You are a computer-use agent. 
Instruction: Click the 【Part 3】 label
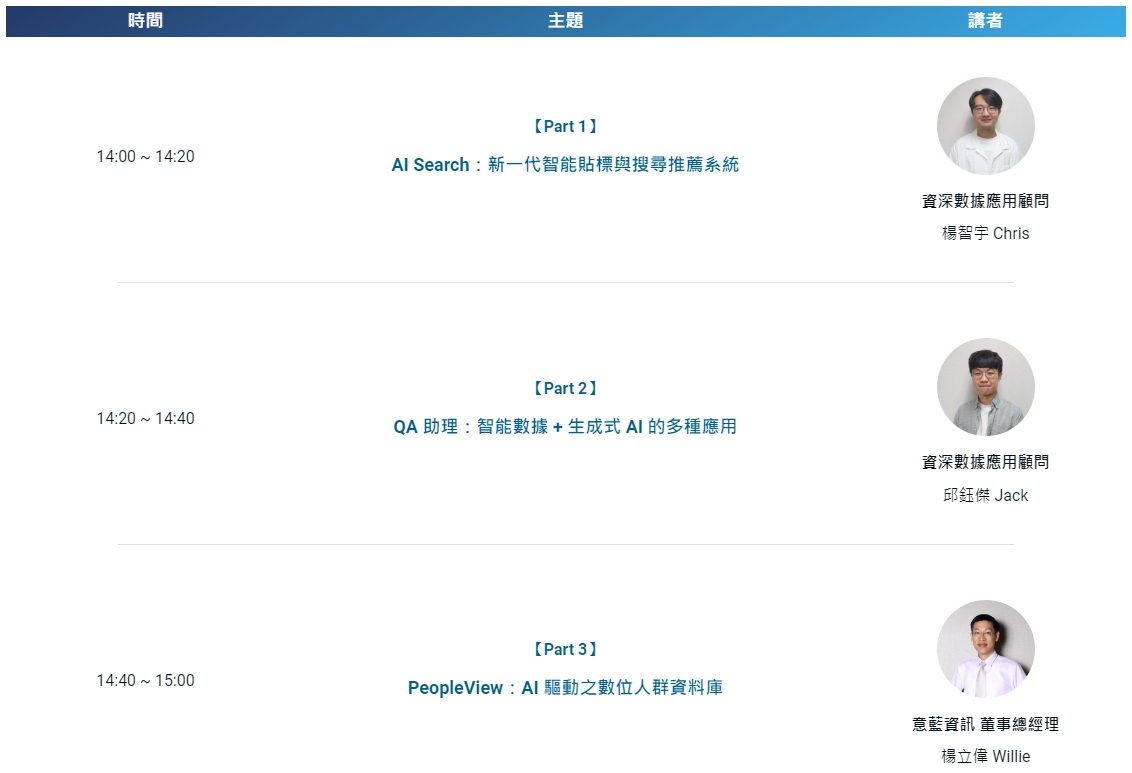pyautogui.click(x=565, y=649)
